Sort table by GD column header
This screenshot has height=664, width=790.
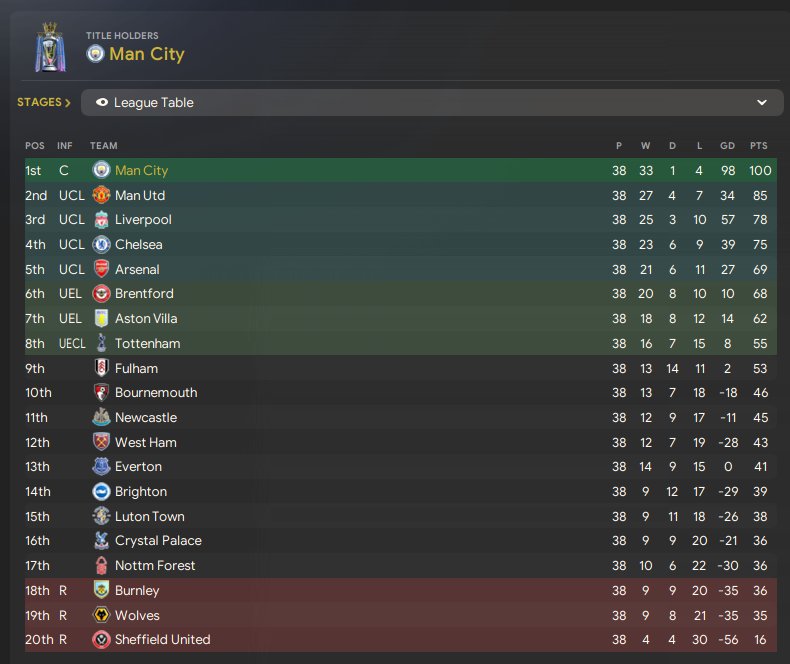(x=727, y=146)
